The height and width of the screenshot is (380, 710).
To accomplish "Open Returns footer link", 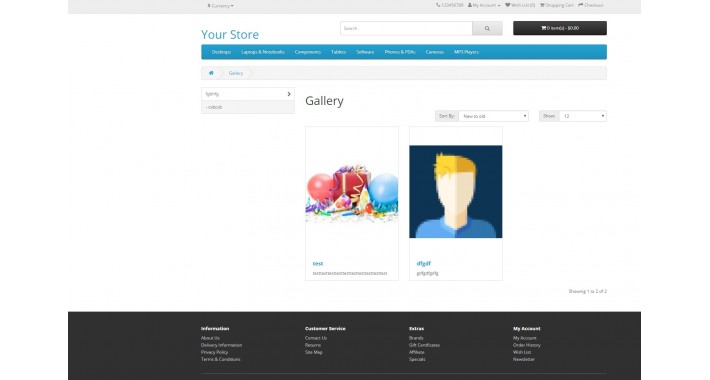I will [313, 345].
